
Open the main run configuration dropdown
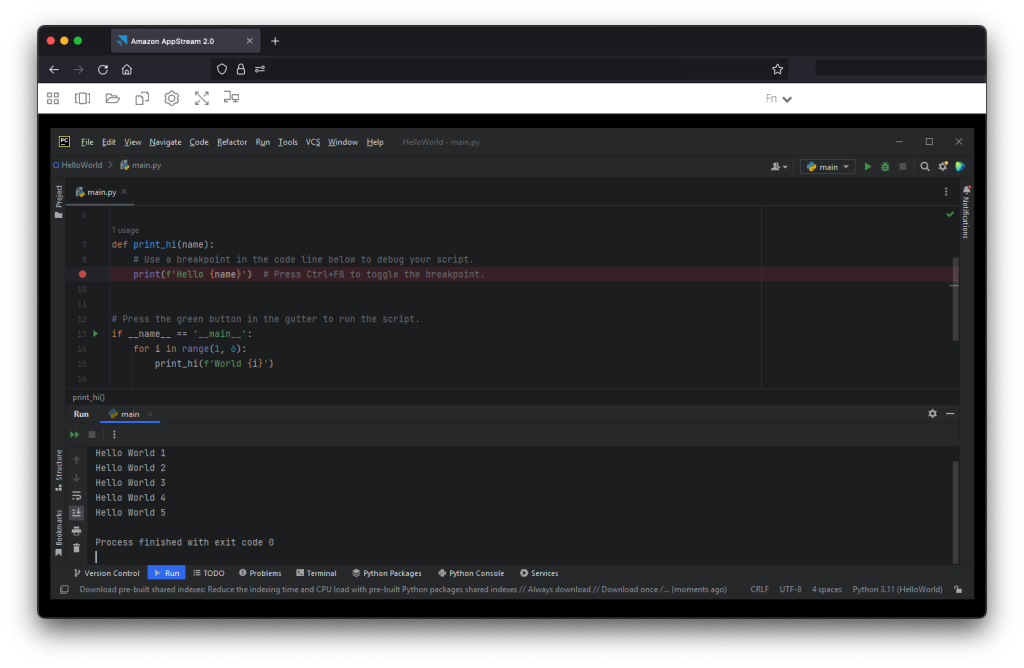point(827,166)
